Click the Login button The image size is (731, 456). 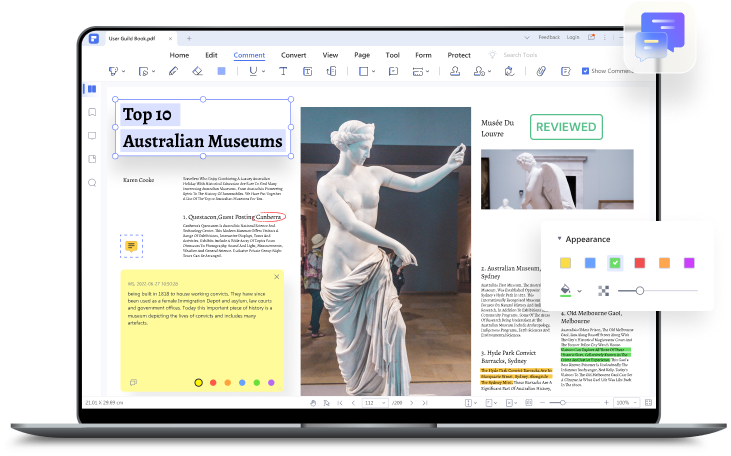(x=573, y=37)
